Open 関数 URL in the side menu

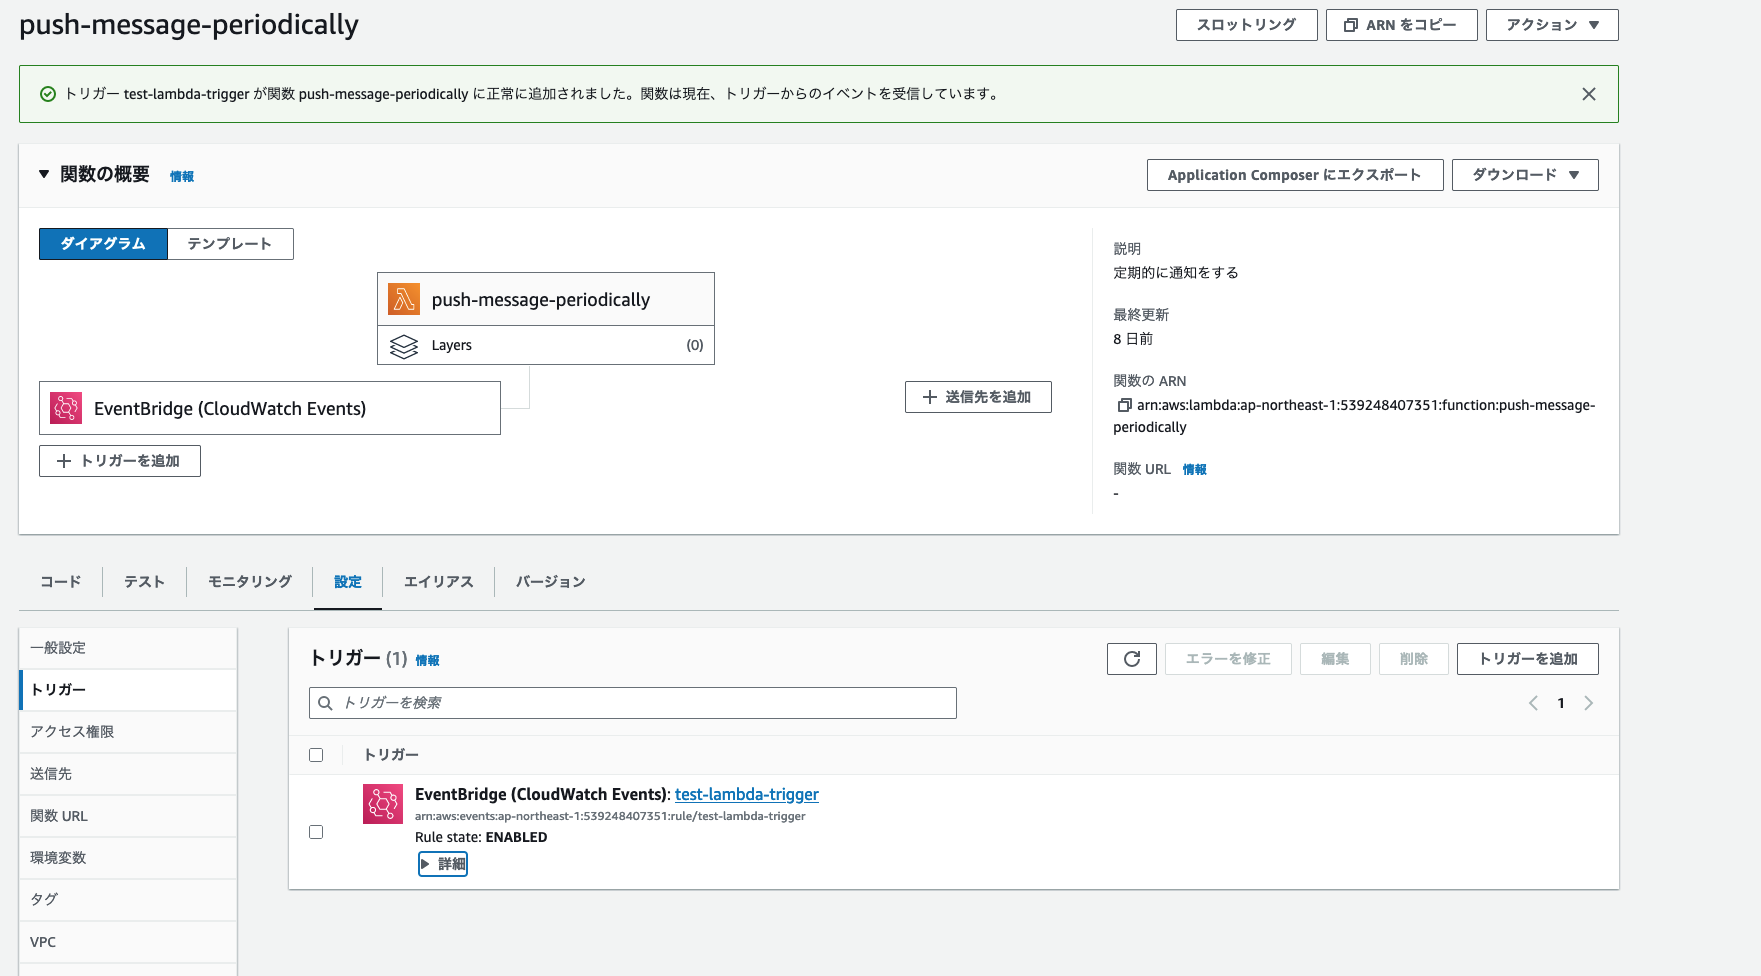click(x=128, y=816)
